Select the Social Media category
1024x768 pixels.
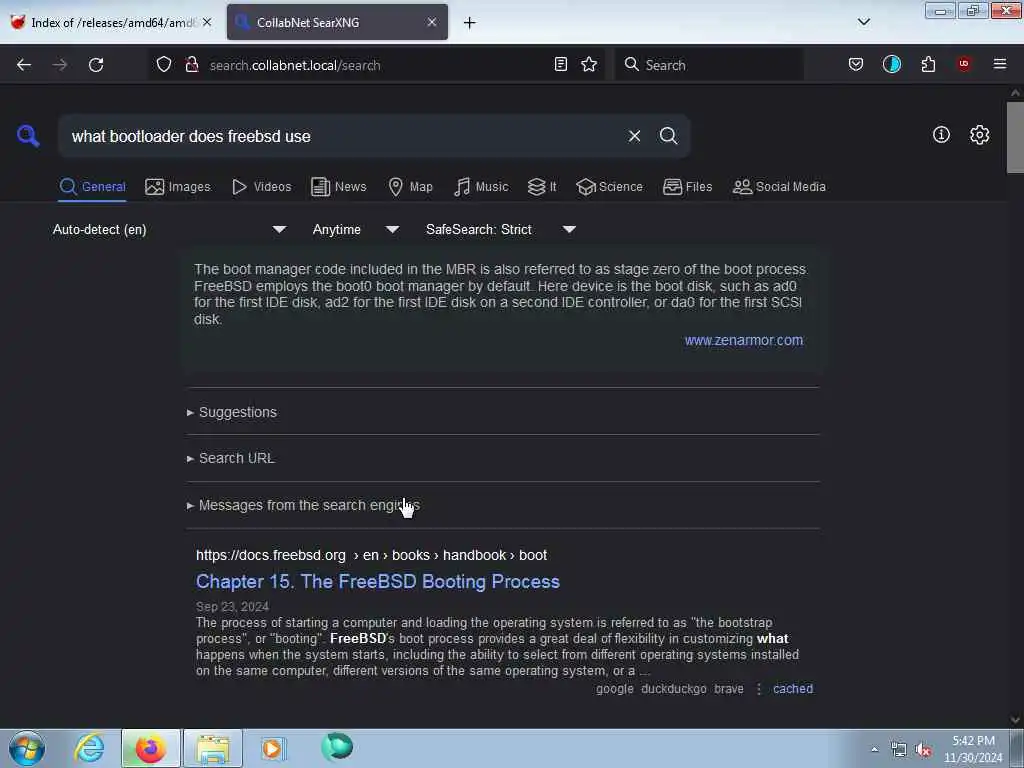(x=779, y=187)
